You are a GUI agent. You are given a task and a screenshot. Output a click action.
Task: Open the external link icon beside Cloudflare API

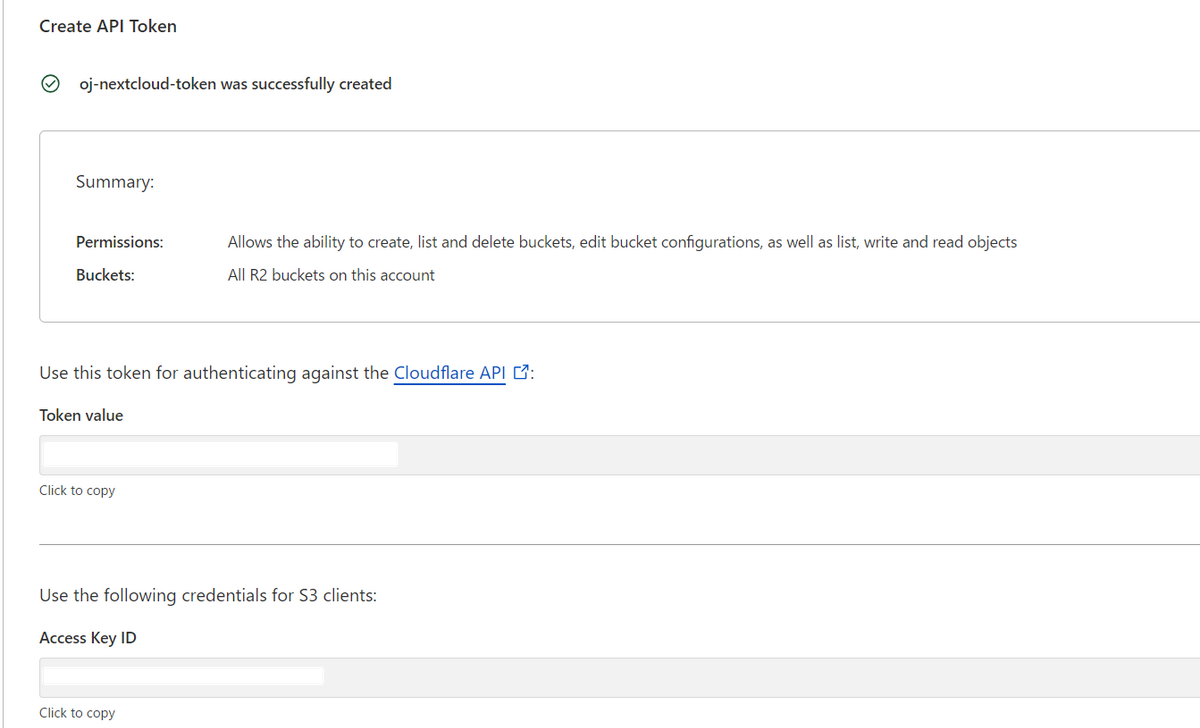click(520, 373)
